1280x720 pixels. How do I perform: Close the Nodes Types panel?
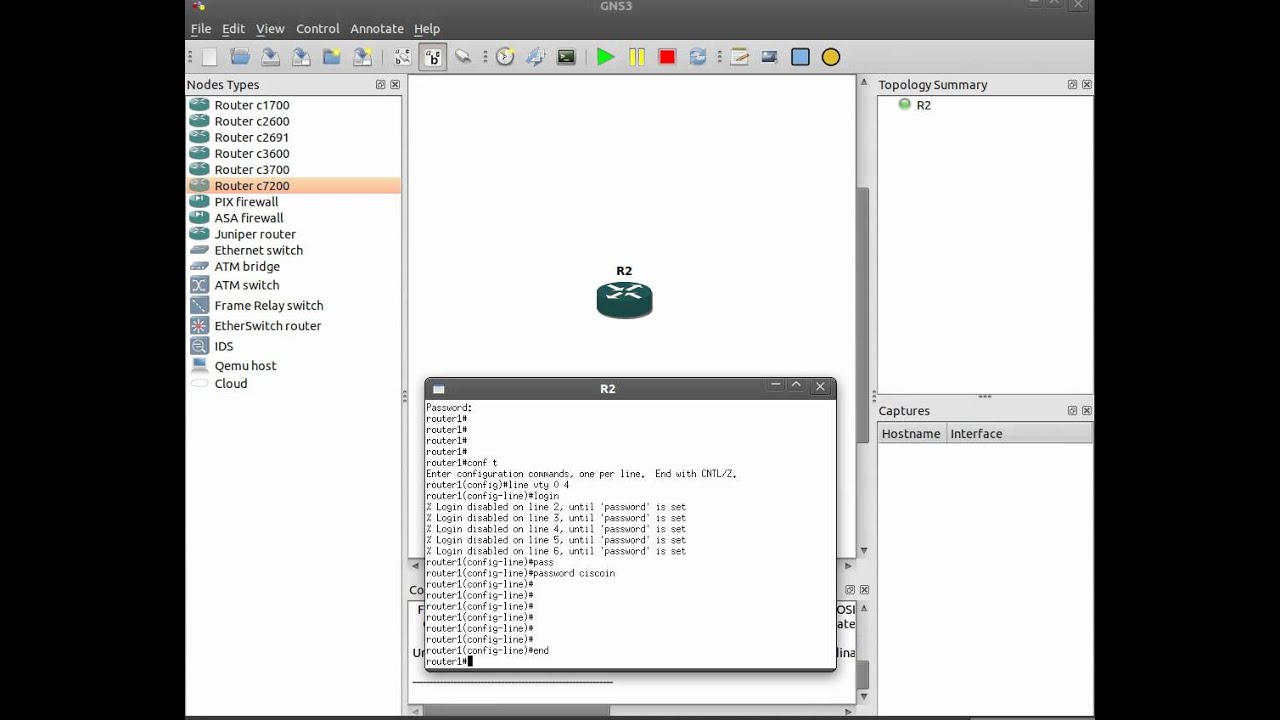click(x=395, y=85)
